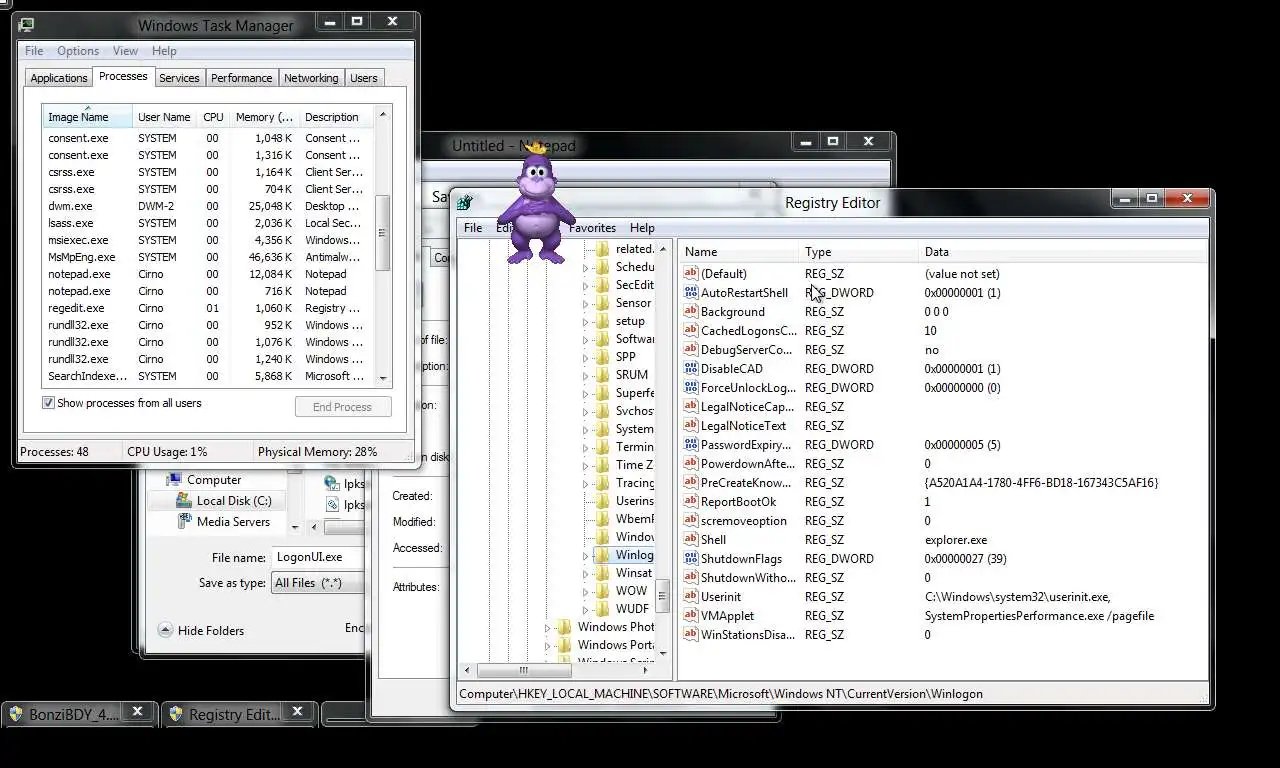Click the (Default) string value icon

(x=690, y=274)
